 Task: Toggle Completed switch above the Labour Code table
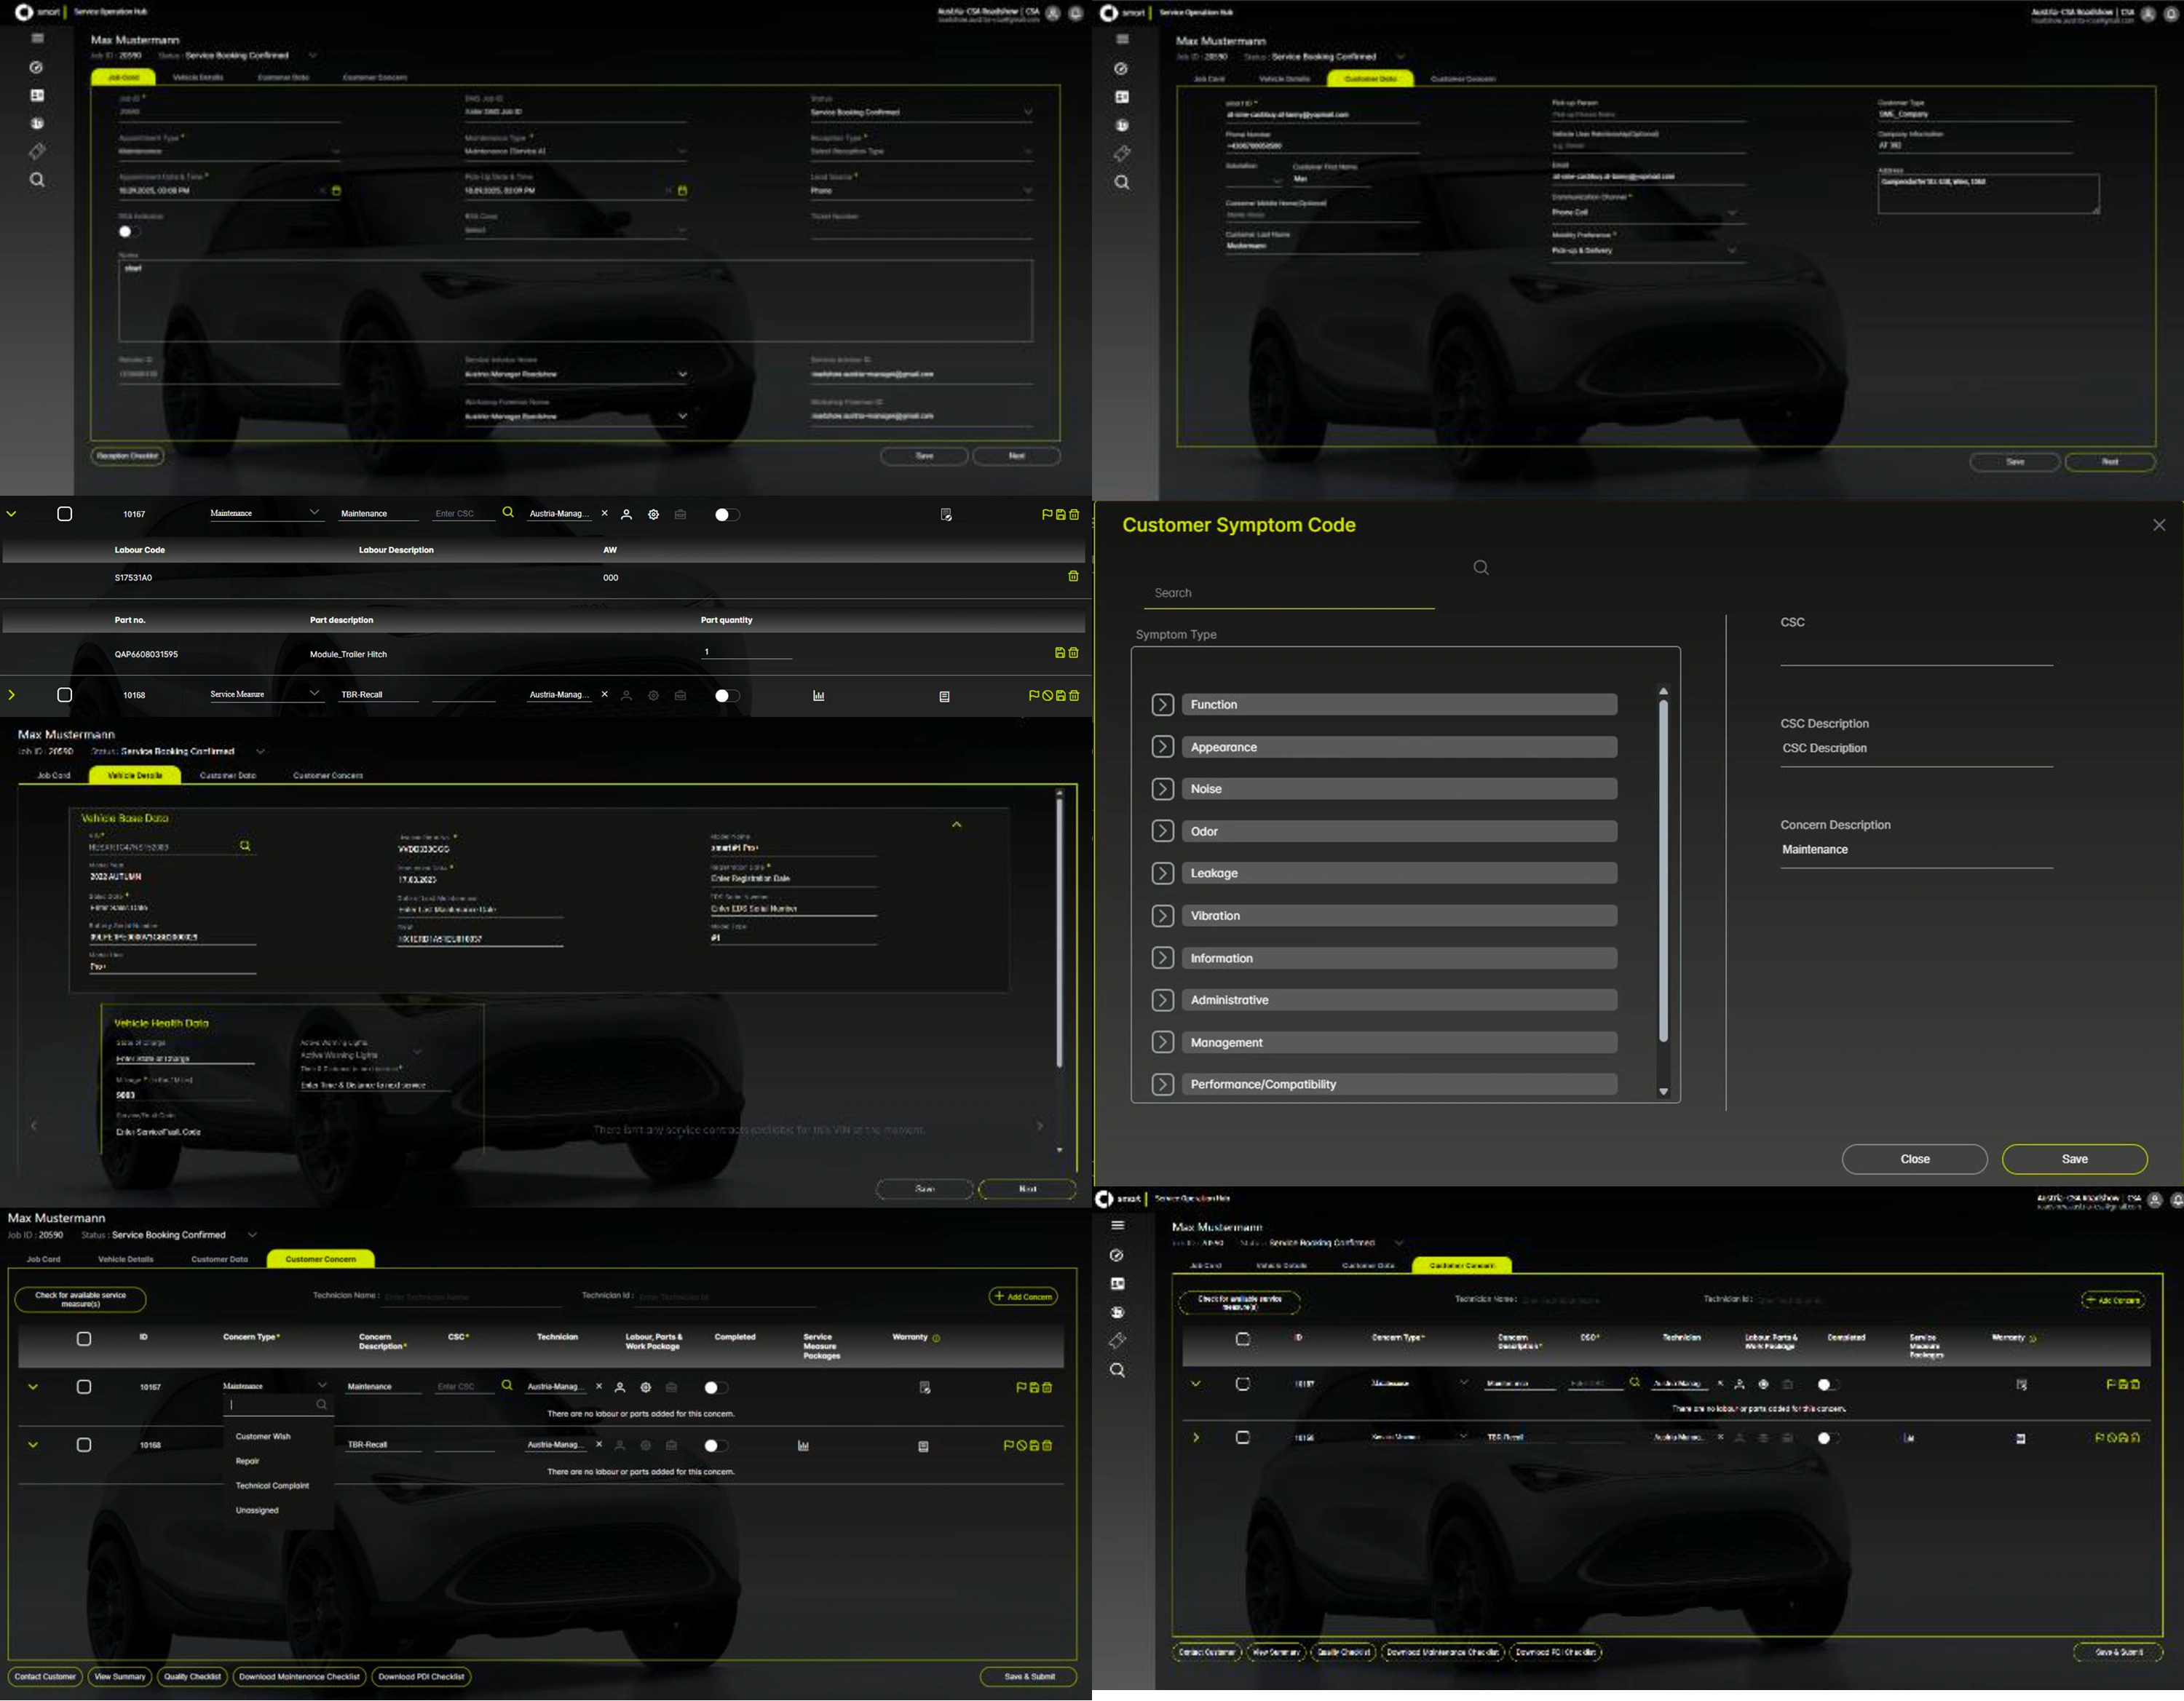(727, 515)
